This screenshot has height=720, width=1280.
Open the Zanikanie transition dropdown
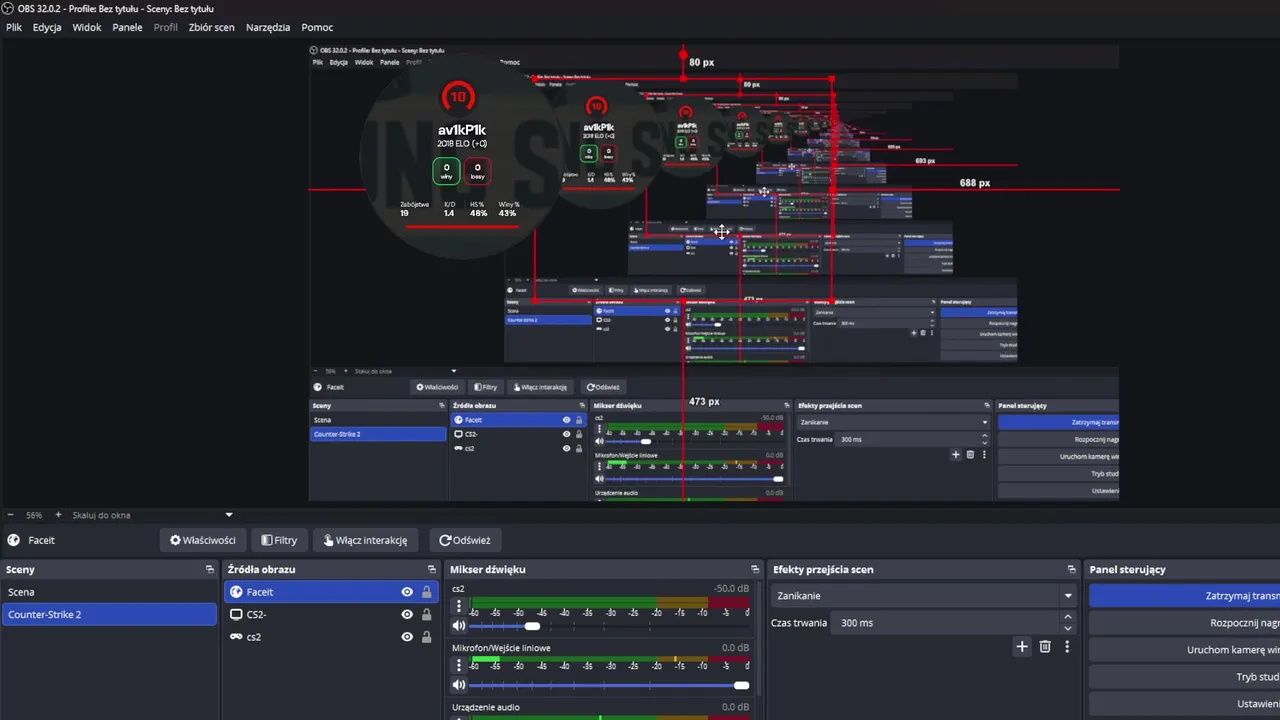click(921, 596)
